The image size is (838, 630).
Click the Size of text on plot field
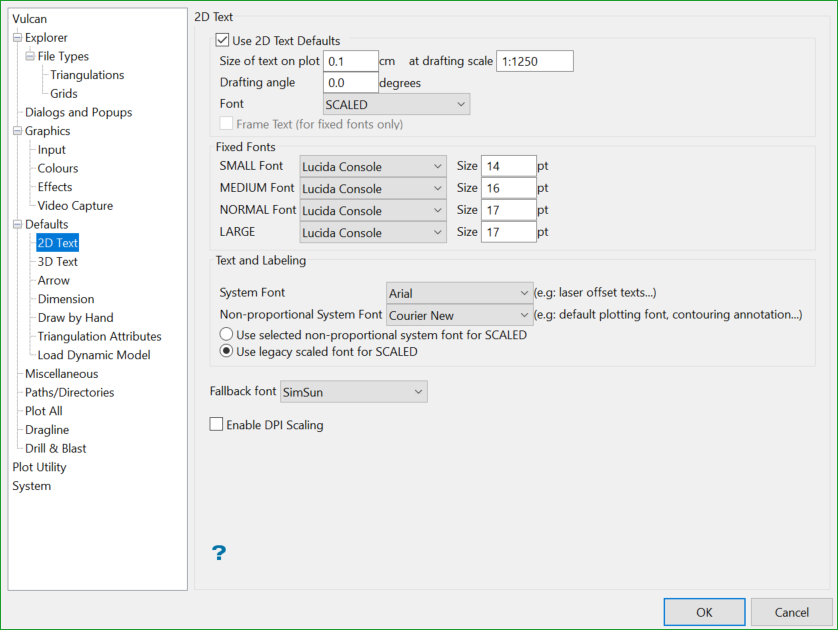click(350, 61)
